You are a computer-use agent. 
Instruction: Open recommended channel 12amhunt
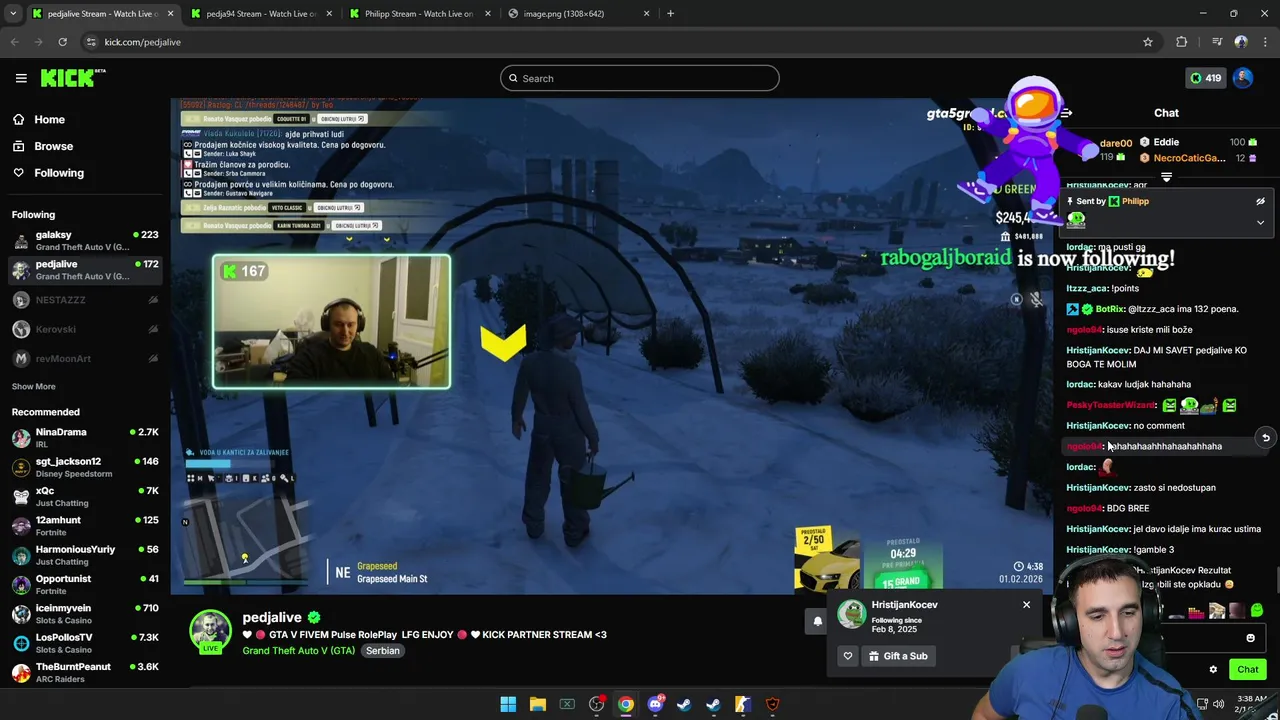(x=85, y=526)
